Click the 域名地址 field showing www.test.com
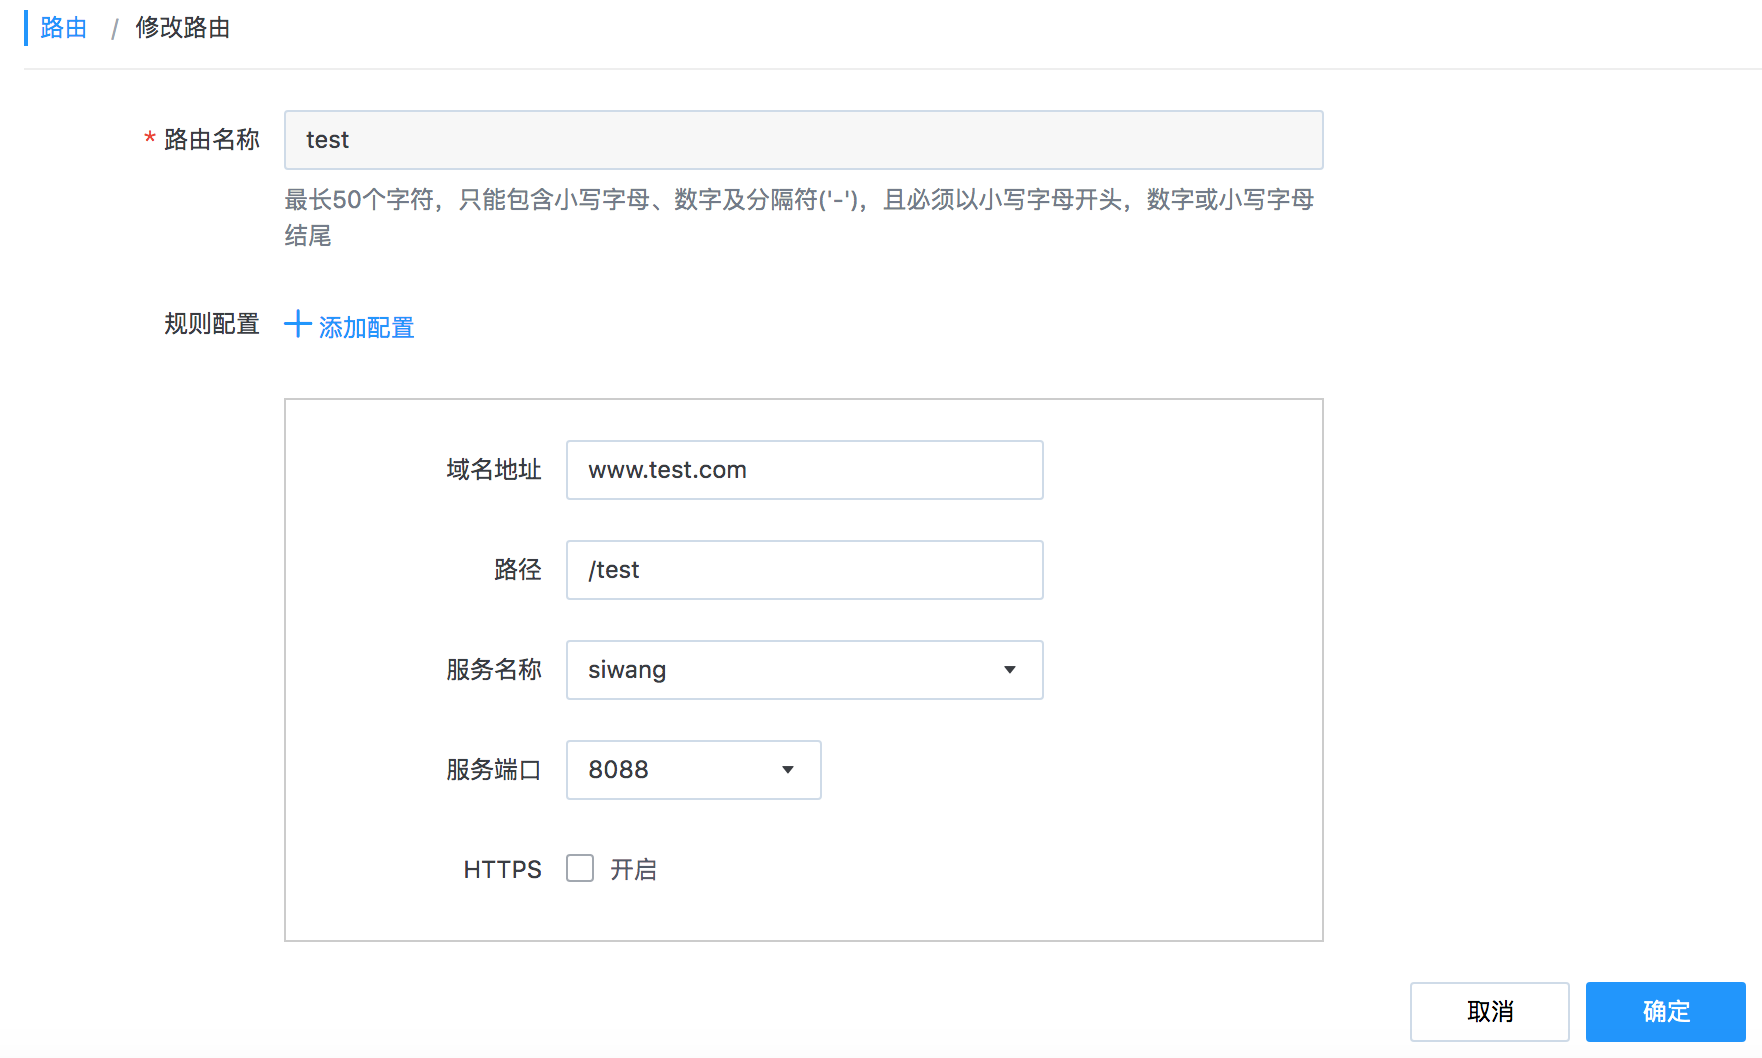The width and height of the screenshot is (1762, 1058). pyautogui.click(x=804, y=469)
